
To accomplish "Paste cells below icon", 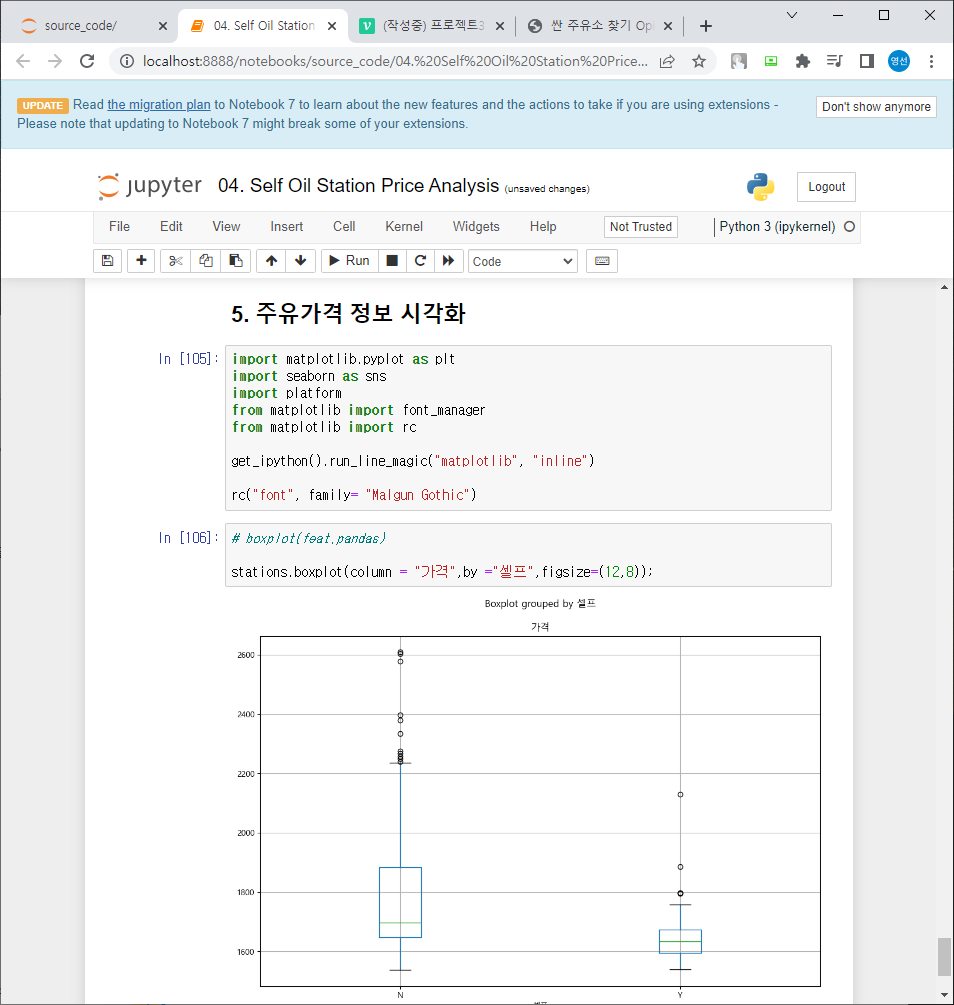I will coord(235,261).
